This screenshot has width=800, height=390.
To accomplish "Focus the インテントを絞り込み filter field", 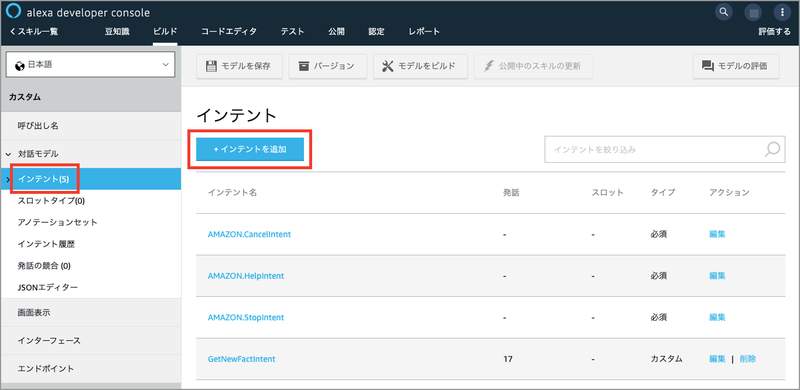I will (665, 149).
